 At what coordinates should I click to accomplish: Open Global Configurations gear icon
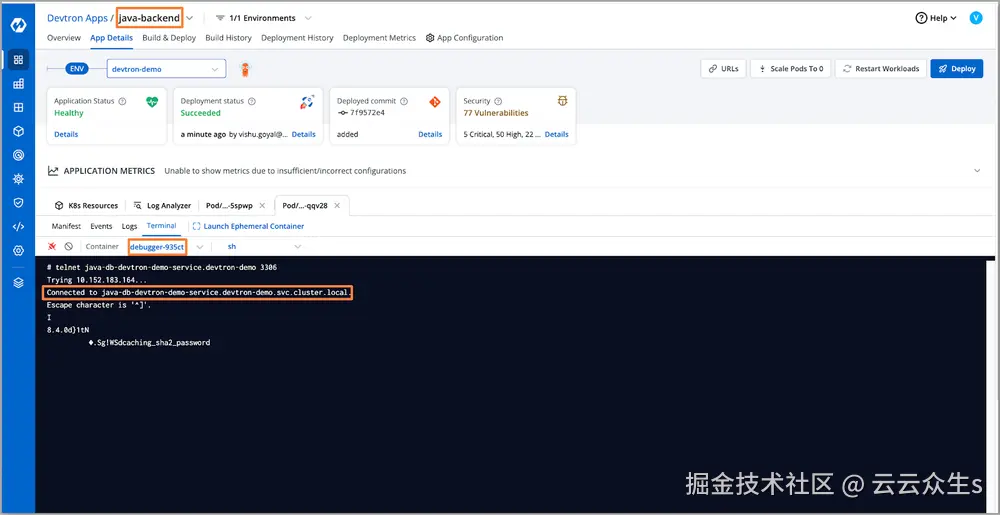tap(18, 250)
